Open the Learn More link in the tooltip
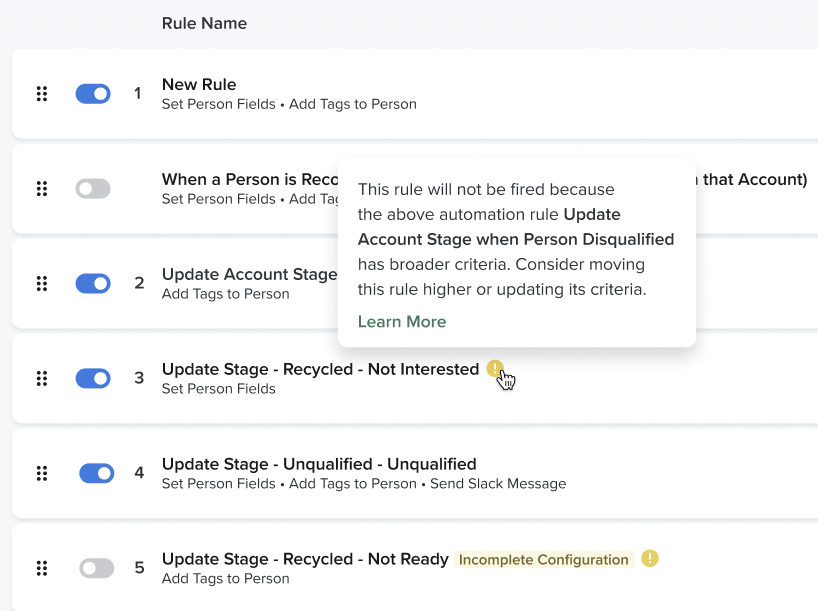Viewport: 818px width, 611px height. pos(402,321)
